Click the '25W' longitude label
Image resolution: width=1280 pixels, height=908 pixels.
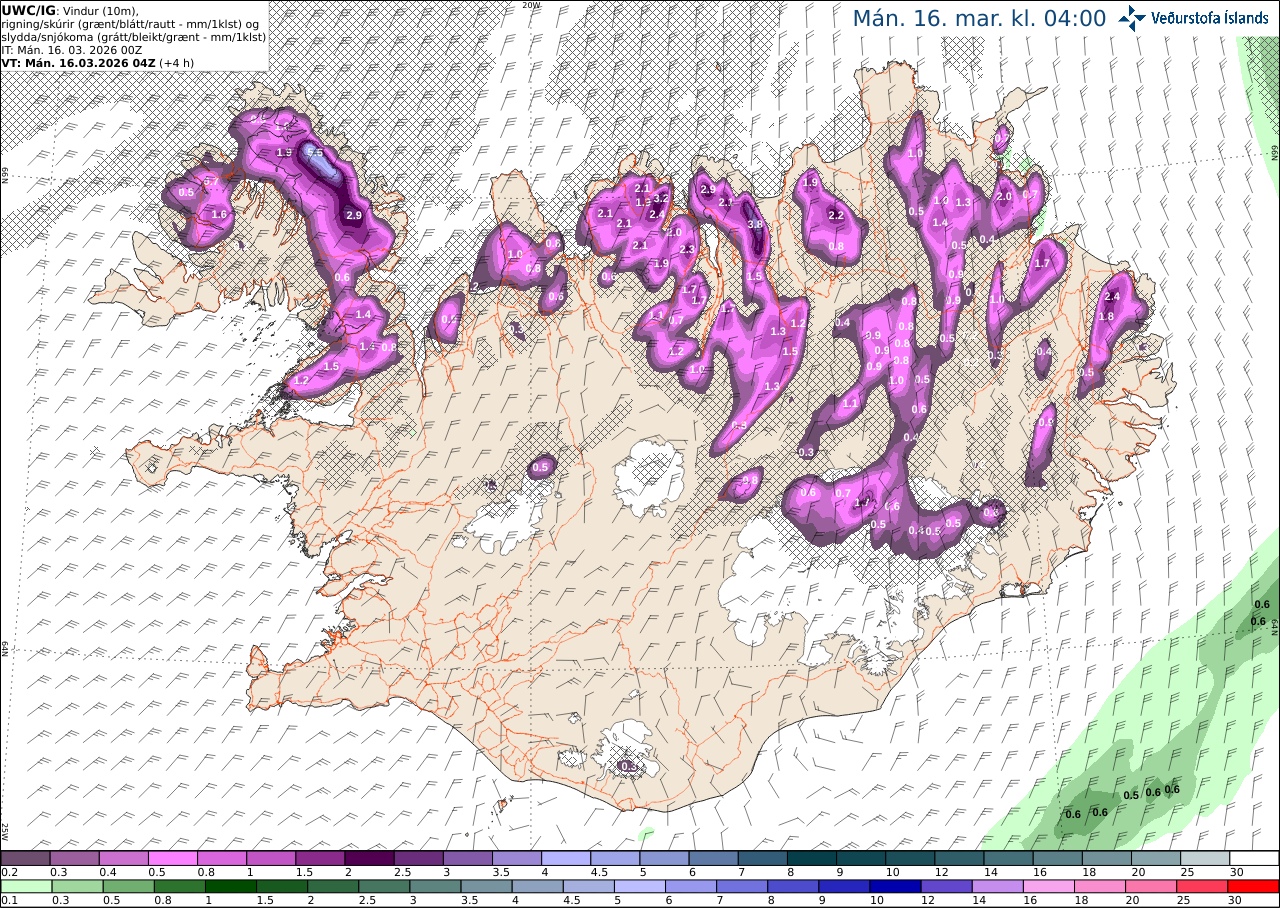(5, 831)
